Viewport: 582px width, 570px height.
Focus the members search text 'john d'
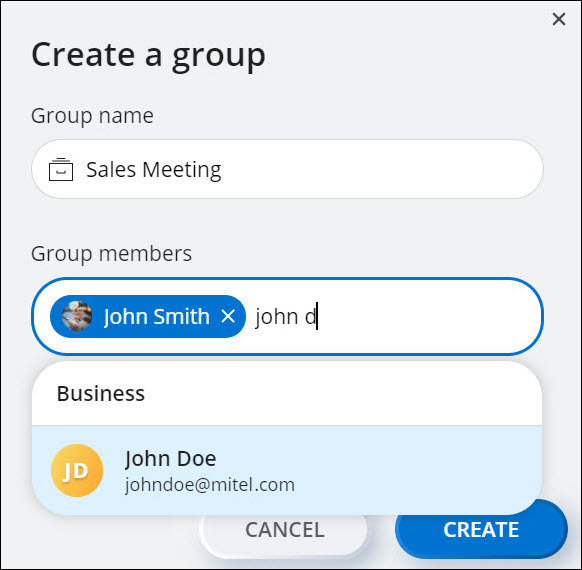(x=286, y=317)
